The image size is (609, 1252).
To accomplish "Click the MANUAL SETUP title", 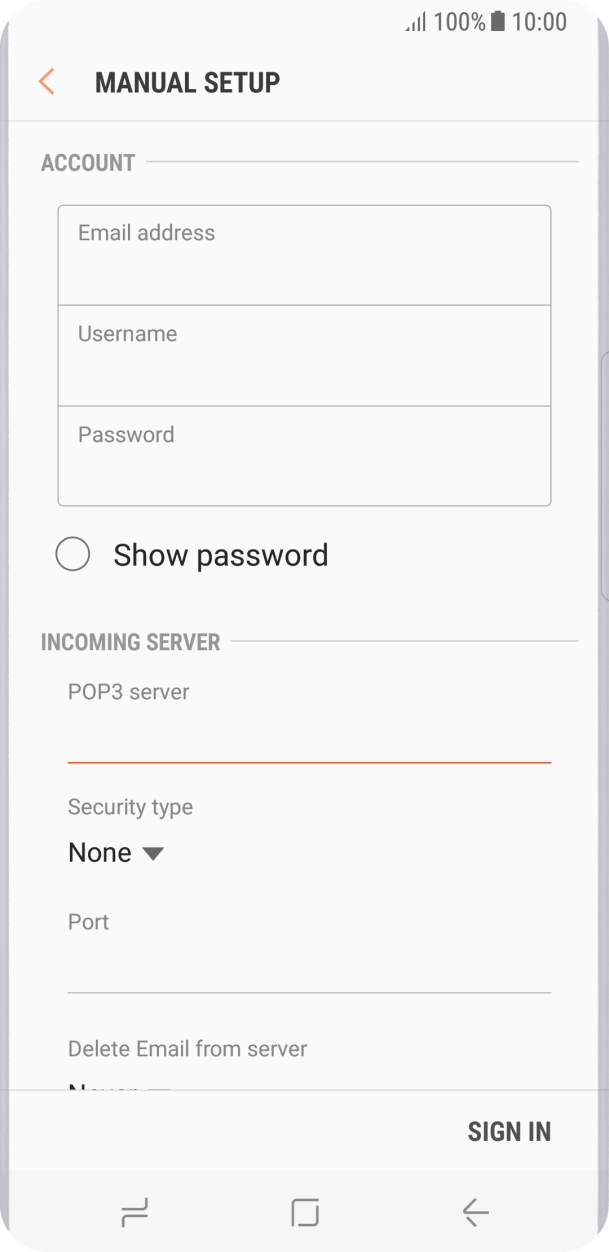I will [187, 81].
